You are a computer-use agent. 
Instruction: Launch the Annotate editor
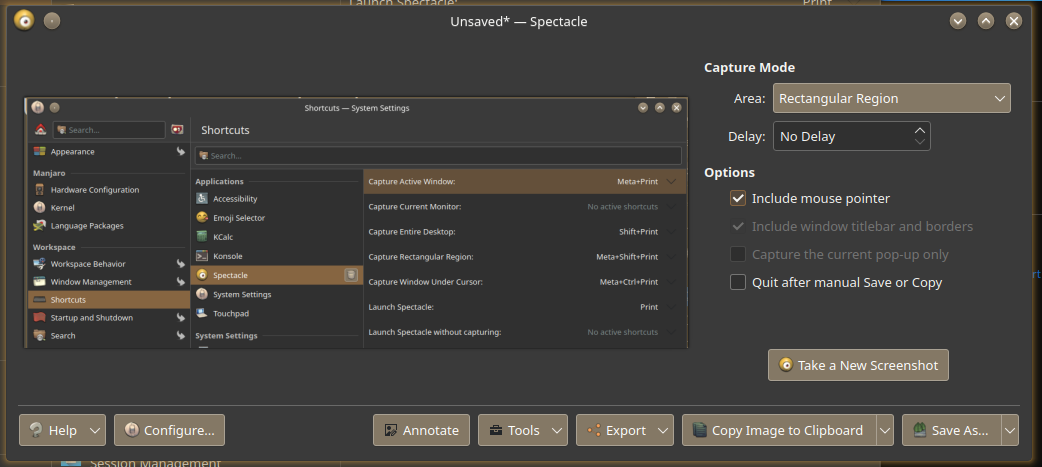421,430
